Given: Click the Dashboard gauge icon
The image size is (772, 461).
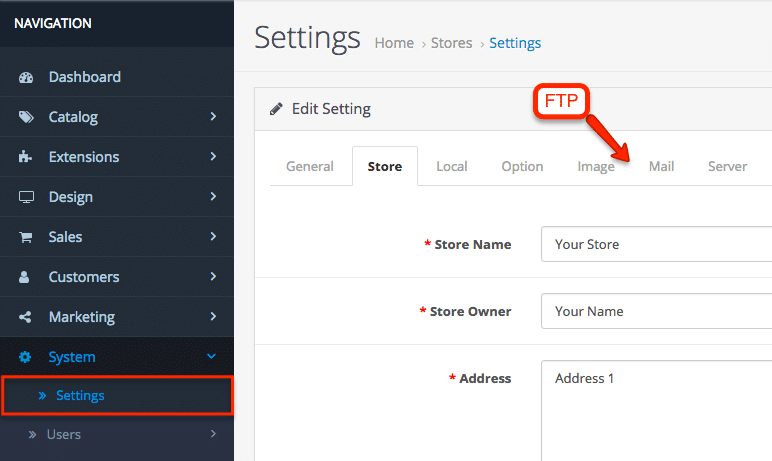Looking at the screenshot, I should (26, 77).
